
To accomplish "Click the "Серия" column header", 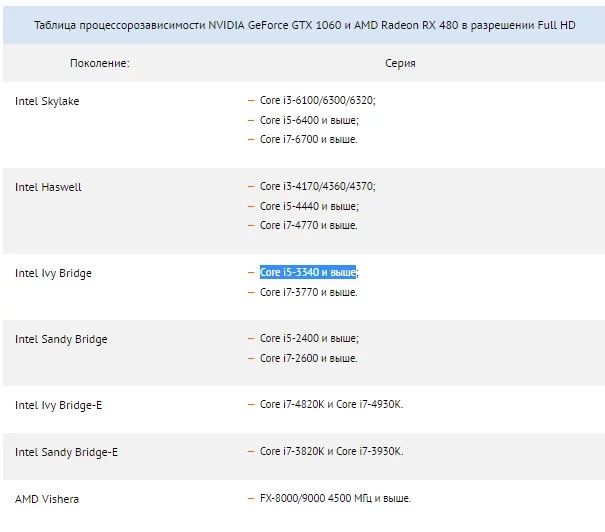I will pyautogui.click(x=400, y=63).
